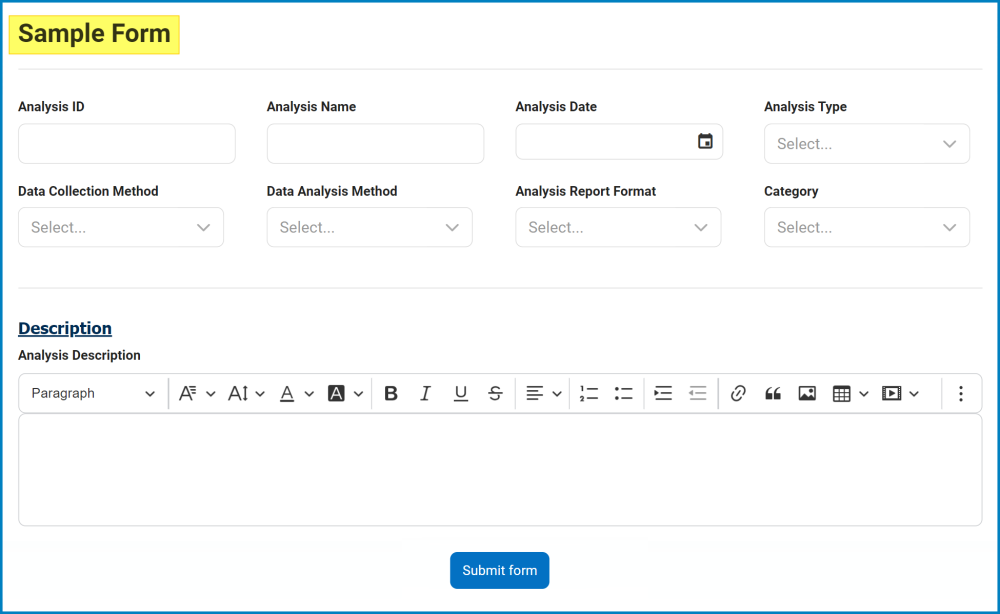Create a numbered list
Image resolution: width=1000 pixels, height=614 pixels.
[x=589, y=393]
